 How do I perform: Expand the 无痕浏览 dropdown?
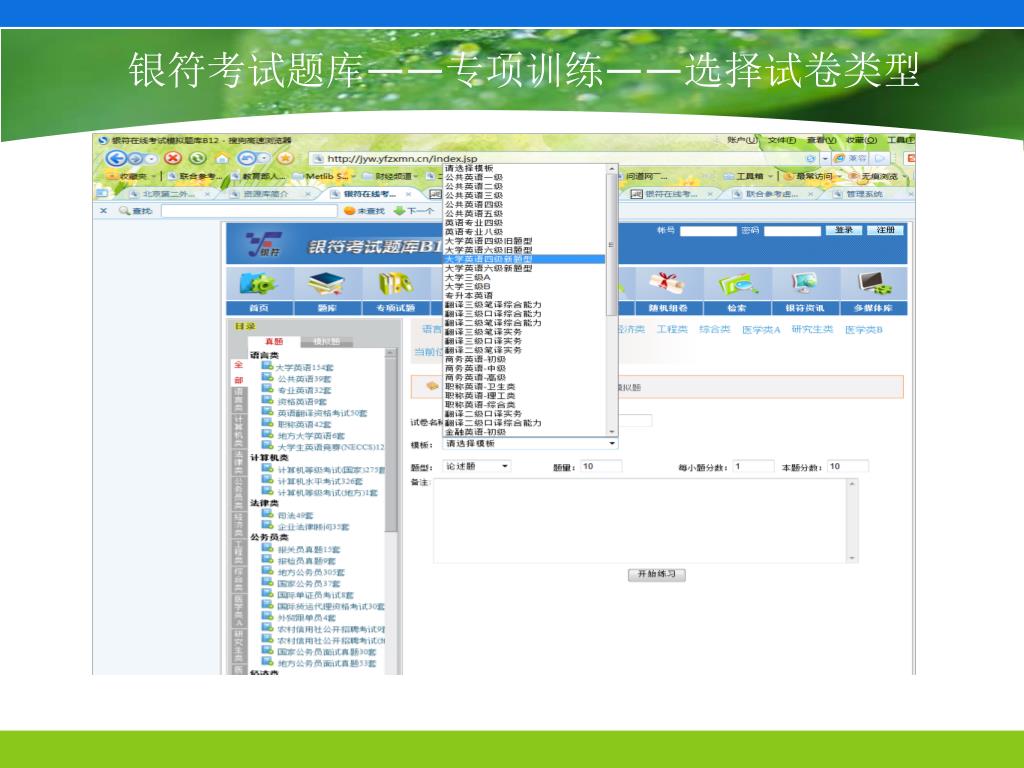pos(905,176)
